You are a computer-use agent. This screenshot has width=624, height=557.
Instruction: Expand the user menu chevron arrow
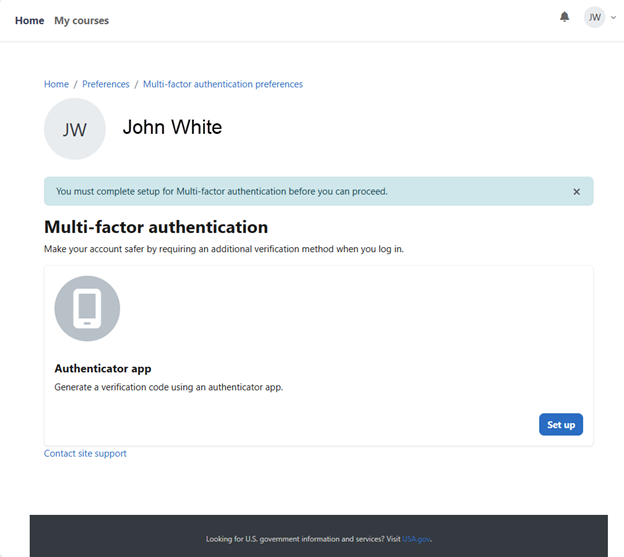pos(613,18)
